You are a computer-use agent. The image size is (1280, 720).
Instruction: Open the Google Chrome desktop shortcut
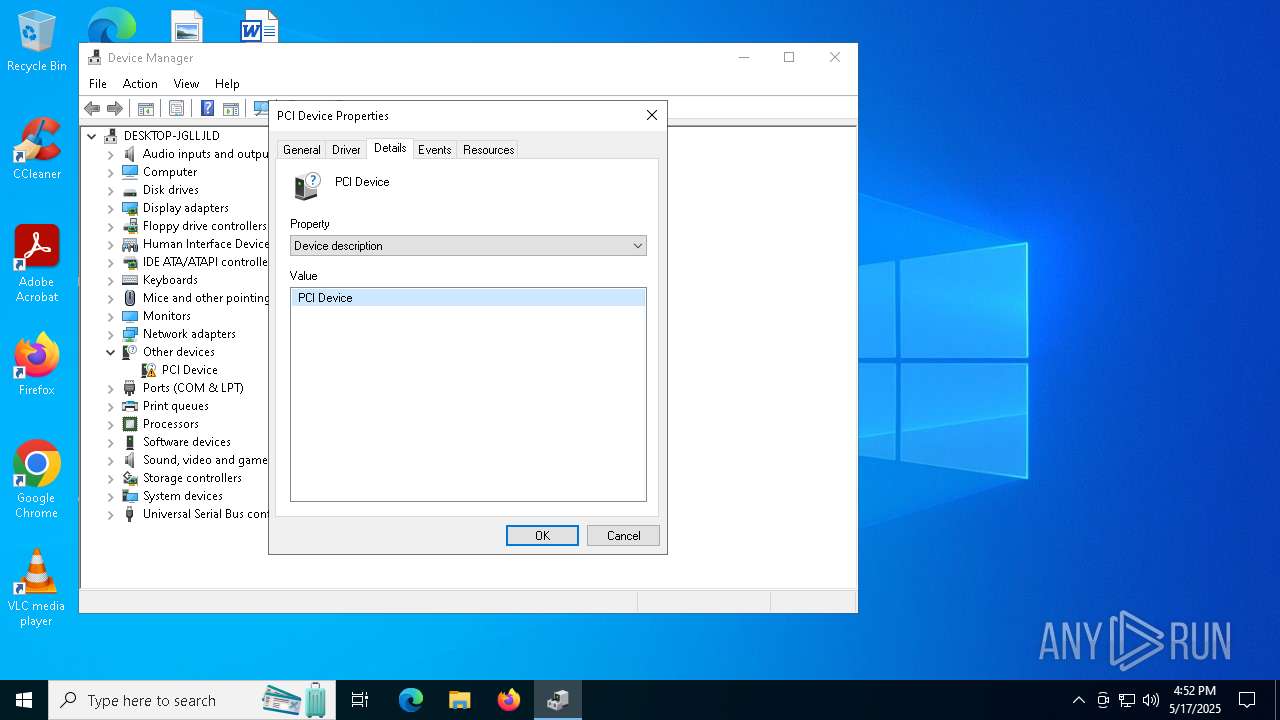tap(37, 479)
